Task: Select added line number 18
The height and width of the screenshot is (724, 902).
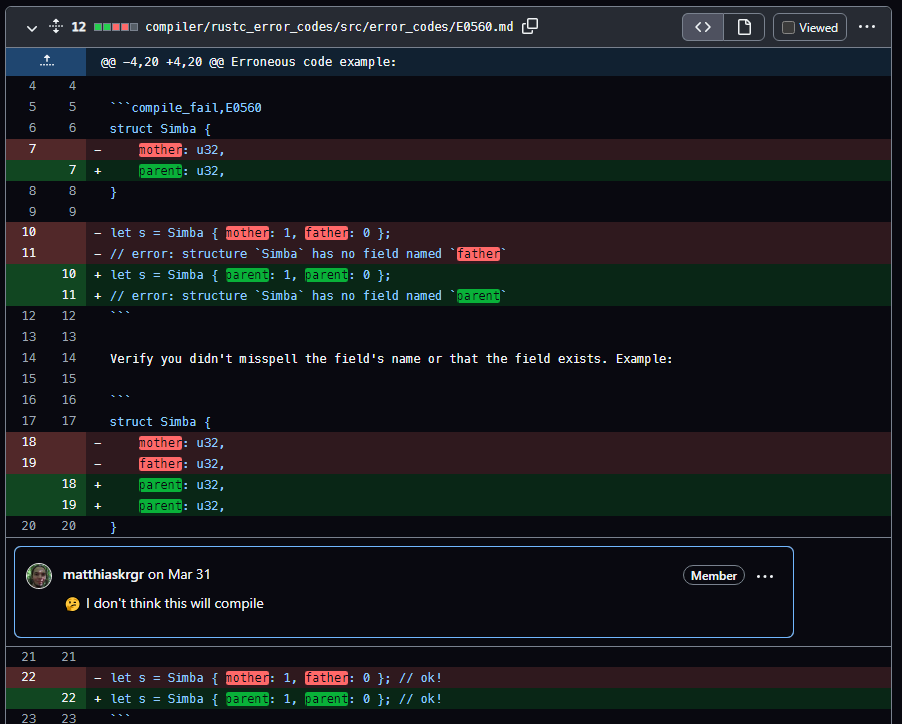Action: pyautogui.click(x=69, y=484)
